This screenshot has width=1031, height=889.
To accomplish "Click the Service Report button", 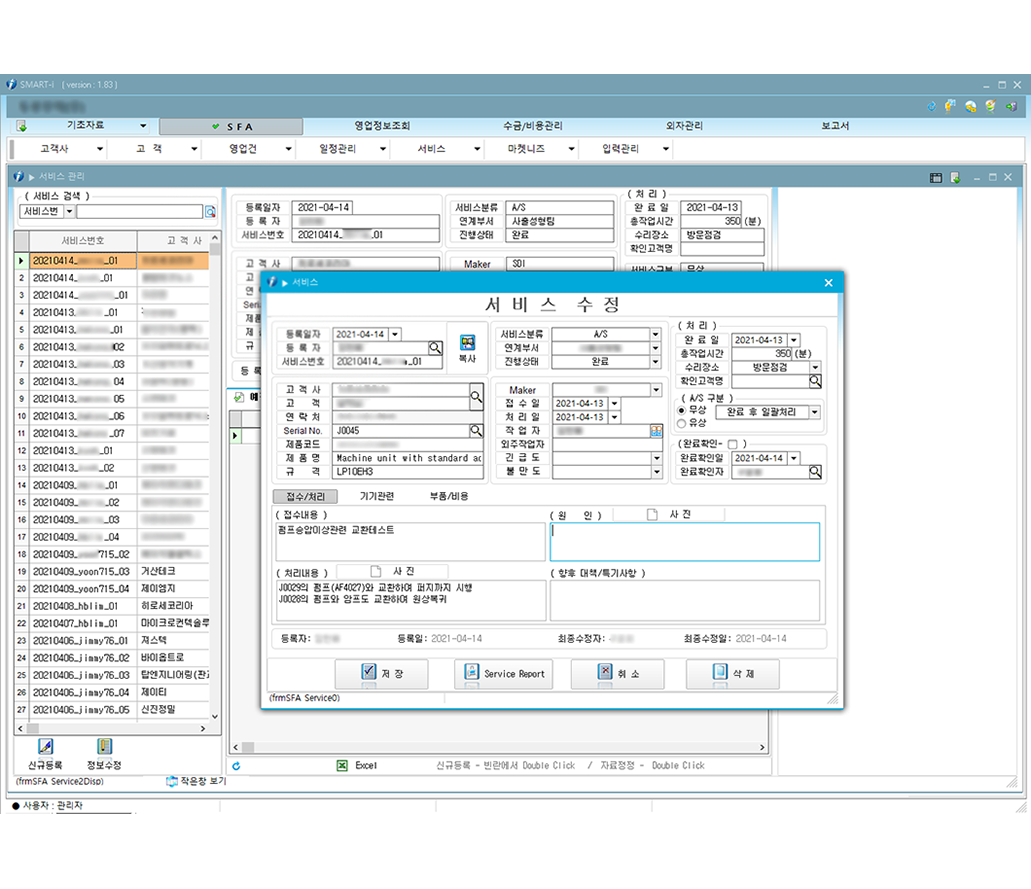I will [503, 674].
